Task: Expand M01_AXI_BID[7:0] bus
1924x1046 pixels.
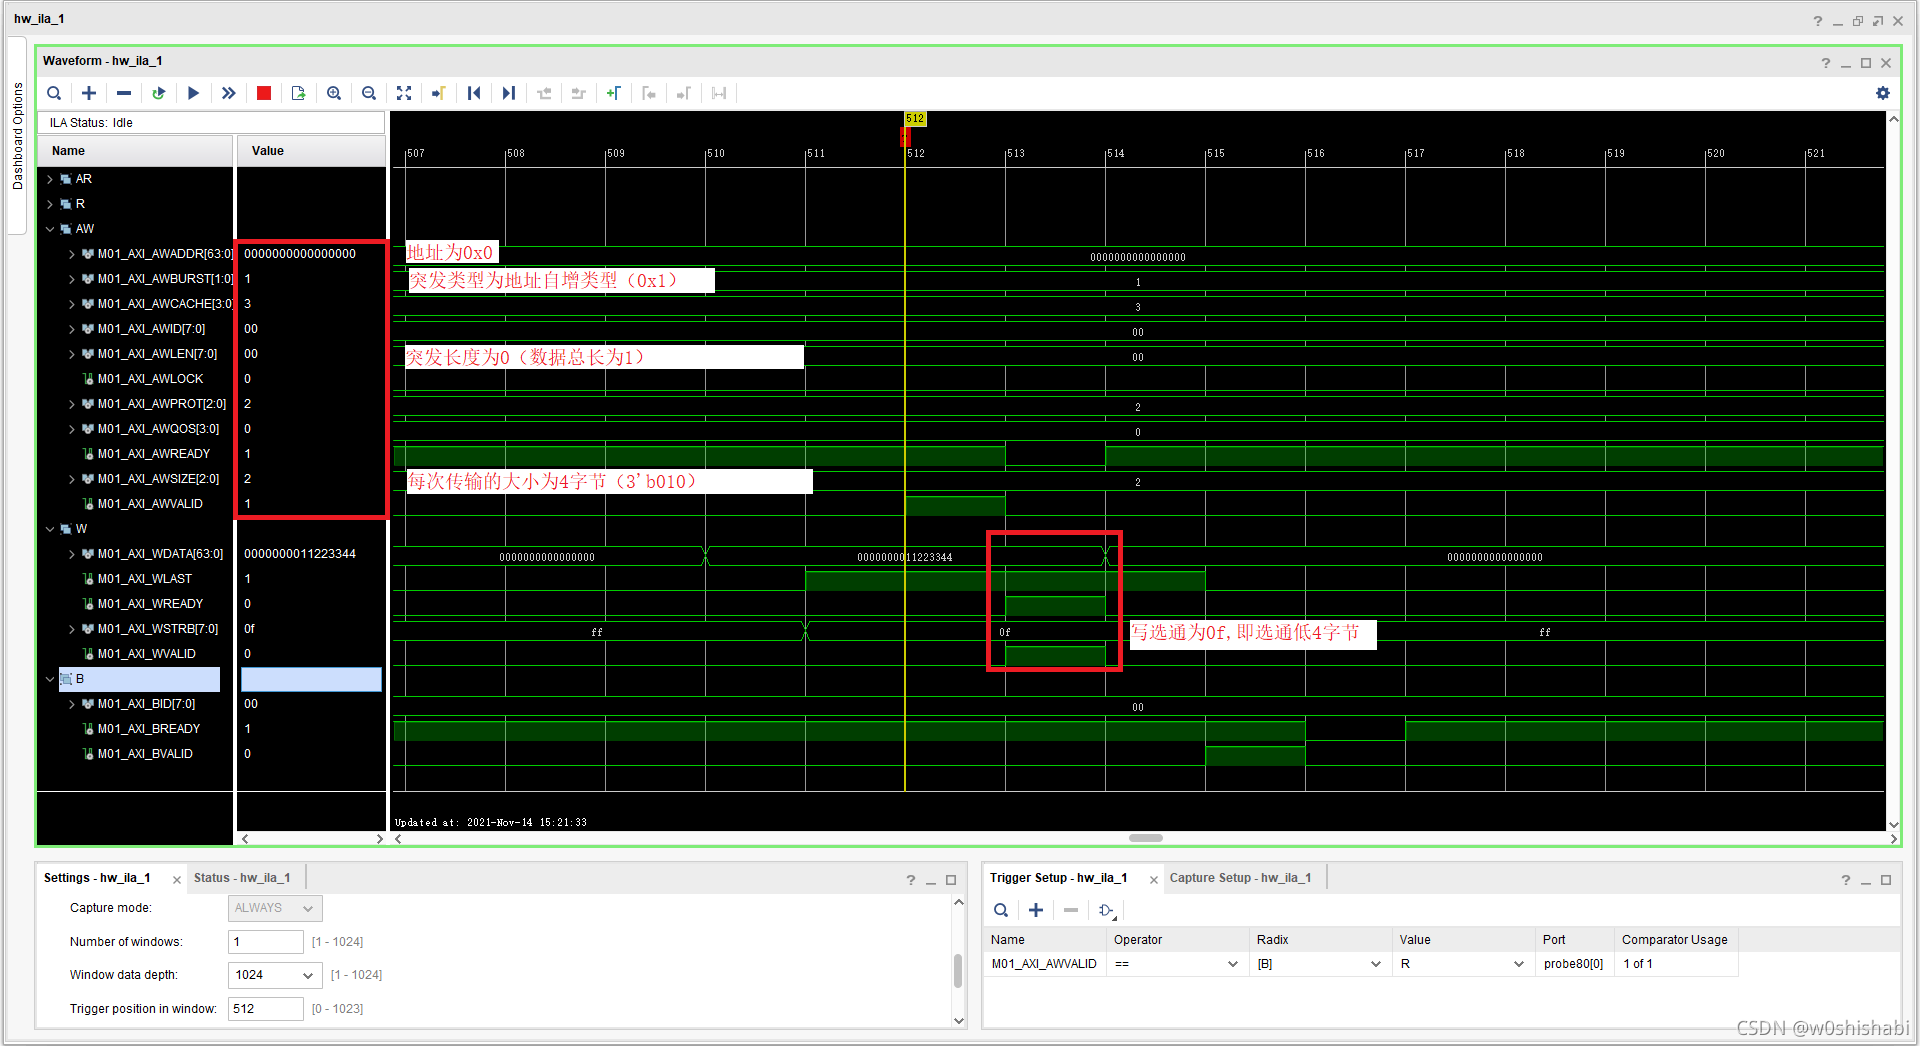Action: tap(72, 704)
